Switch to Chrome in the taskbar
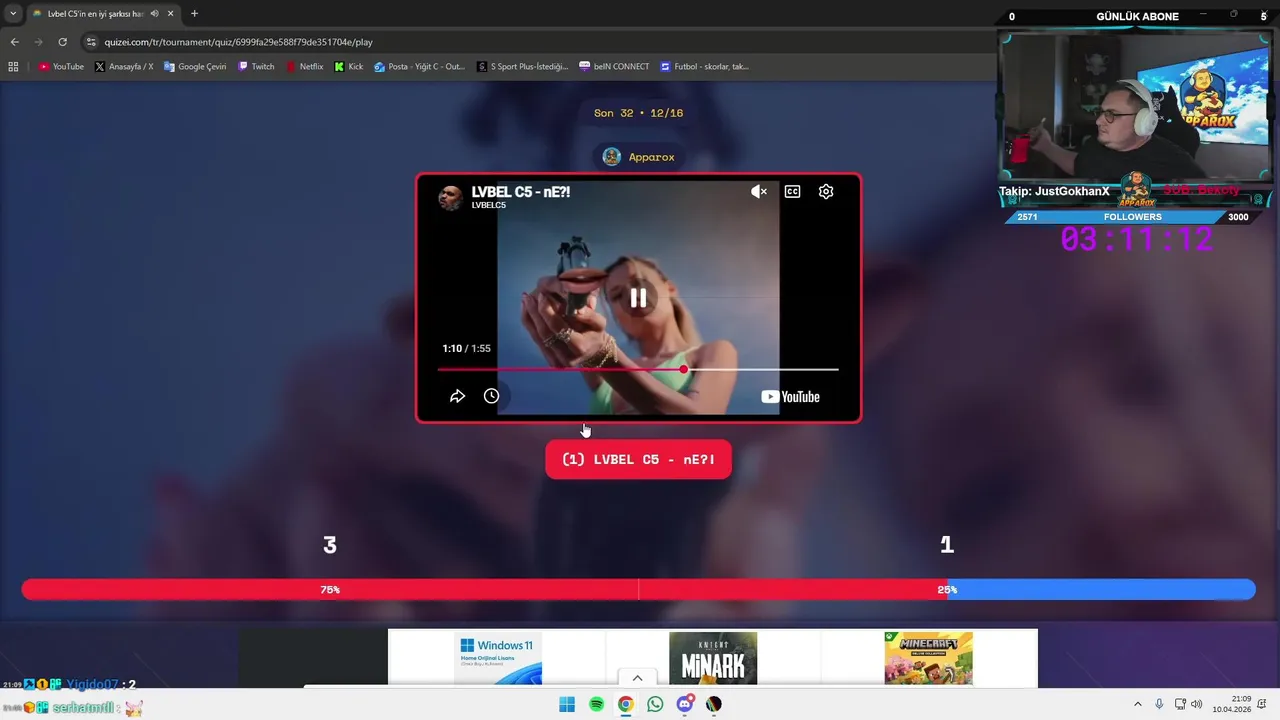 point(625,704)
